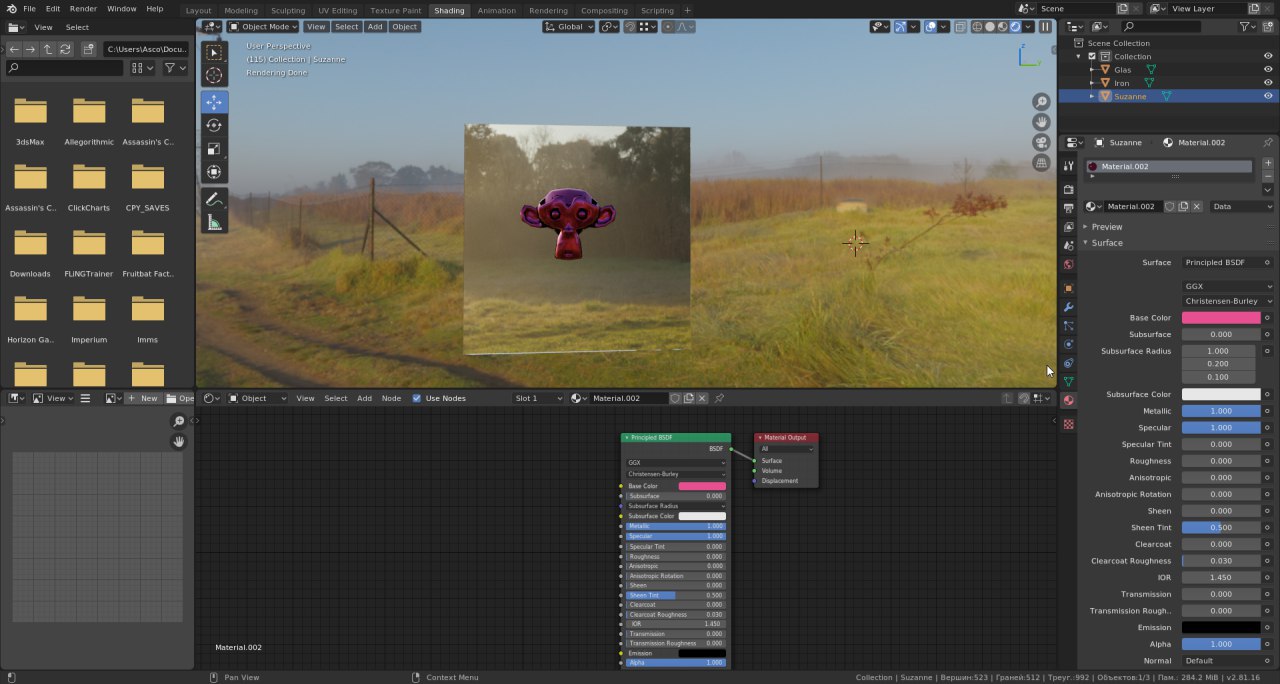Image resolution: width=1280 pixels, height=684 pixels.
Task: Switch to solid viewport shading
Action: coord(991,26)
